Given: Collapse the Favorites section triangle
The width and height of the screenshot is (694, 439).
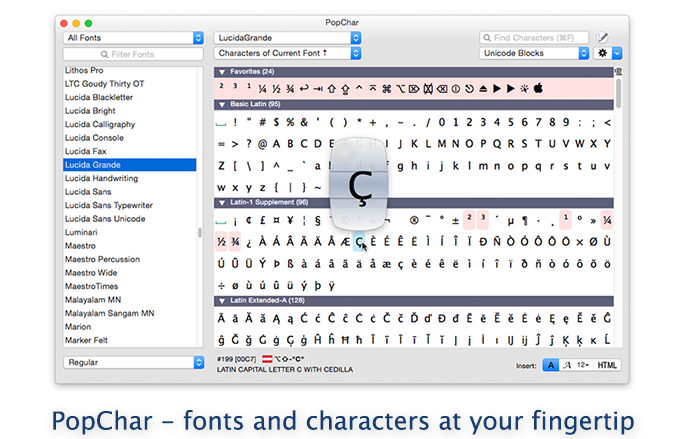Looking at the screenshot, I should [x=221, y=72].
